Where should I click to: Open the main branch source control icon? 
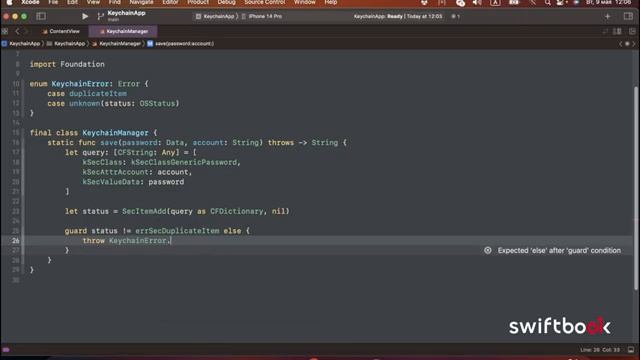[x=100, y=16]
